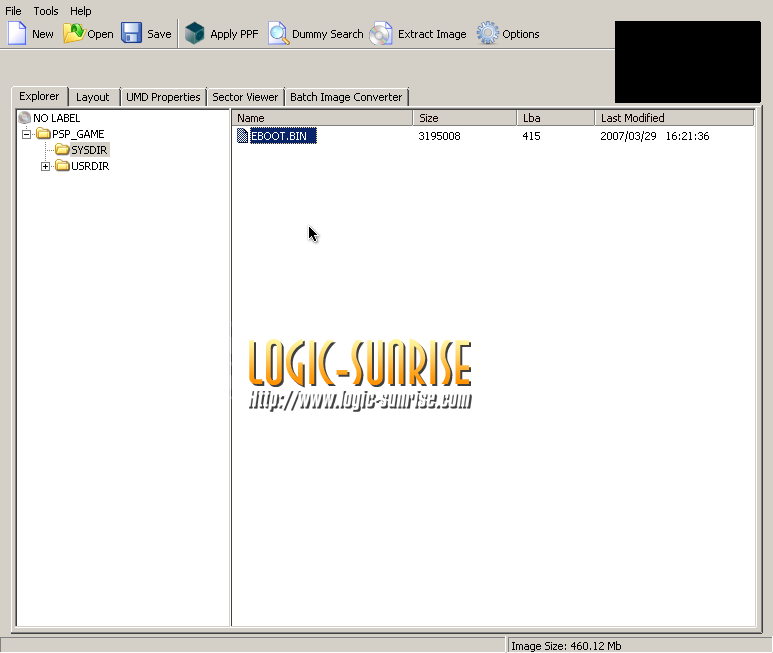Select the USRDIR folder label in tree
Screen dimensions: 773x653
[x=90, y=166]
